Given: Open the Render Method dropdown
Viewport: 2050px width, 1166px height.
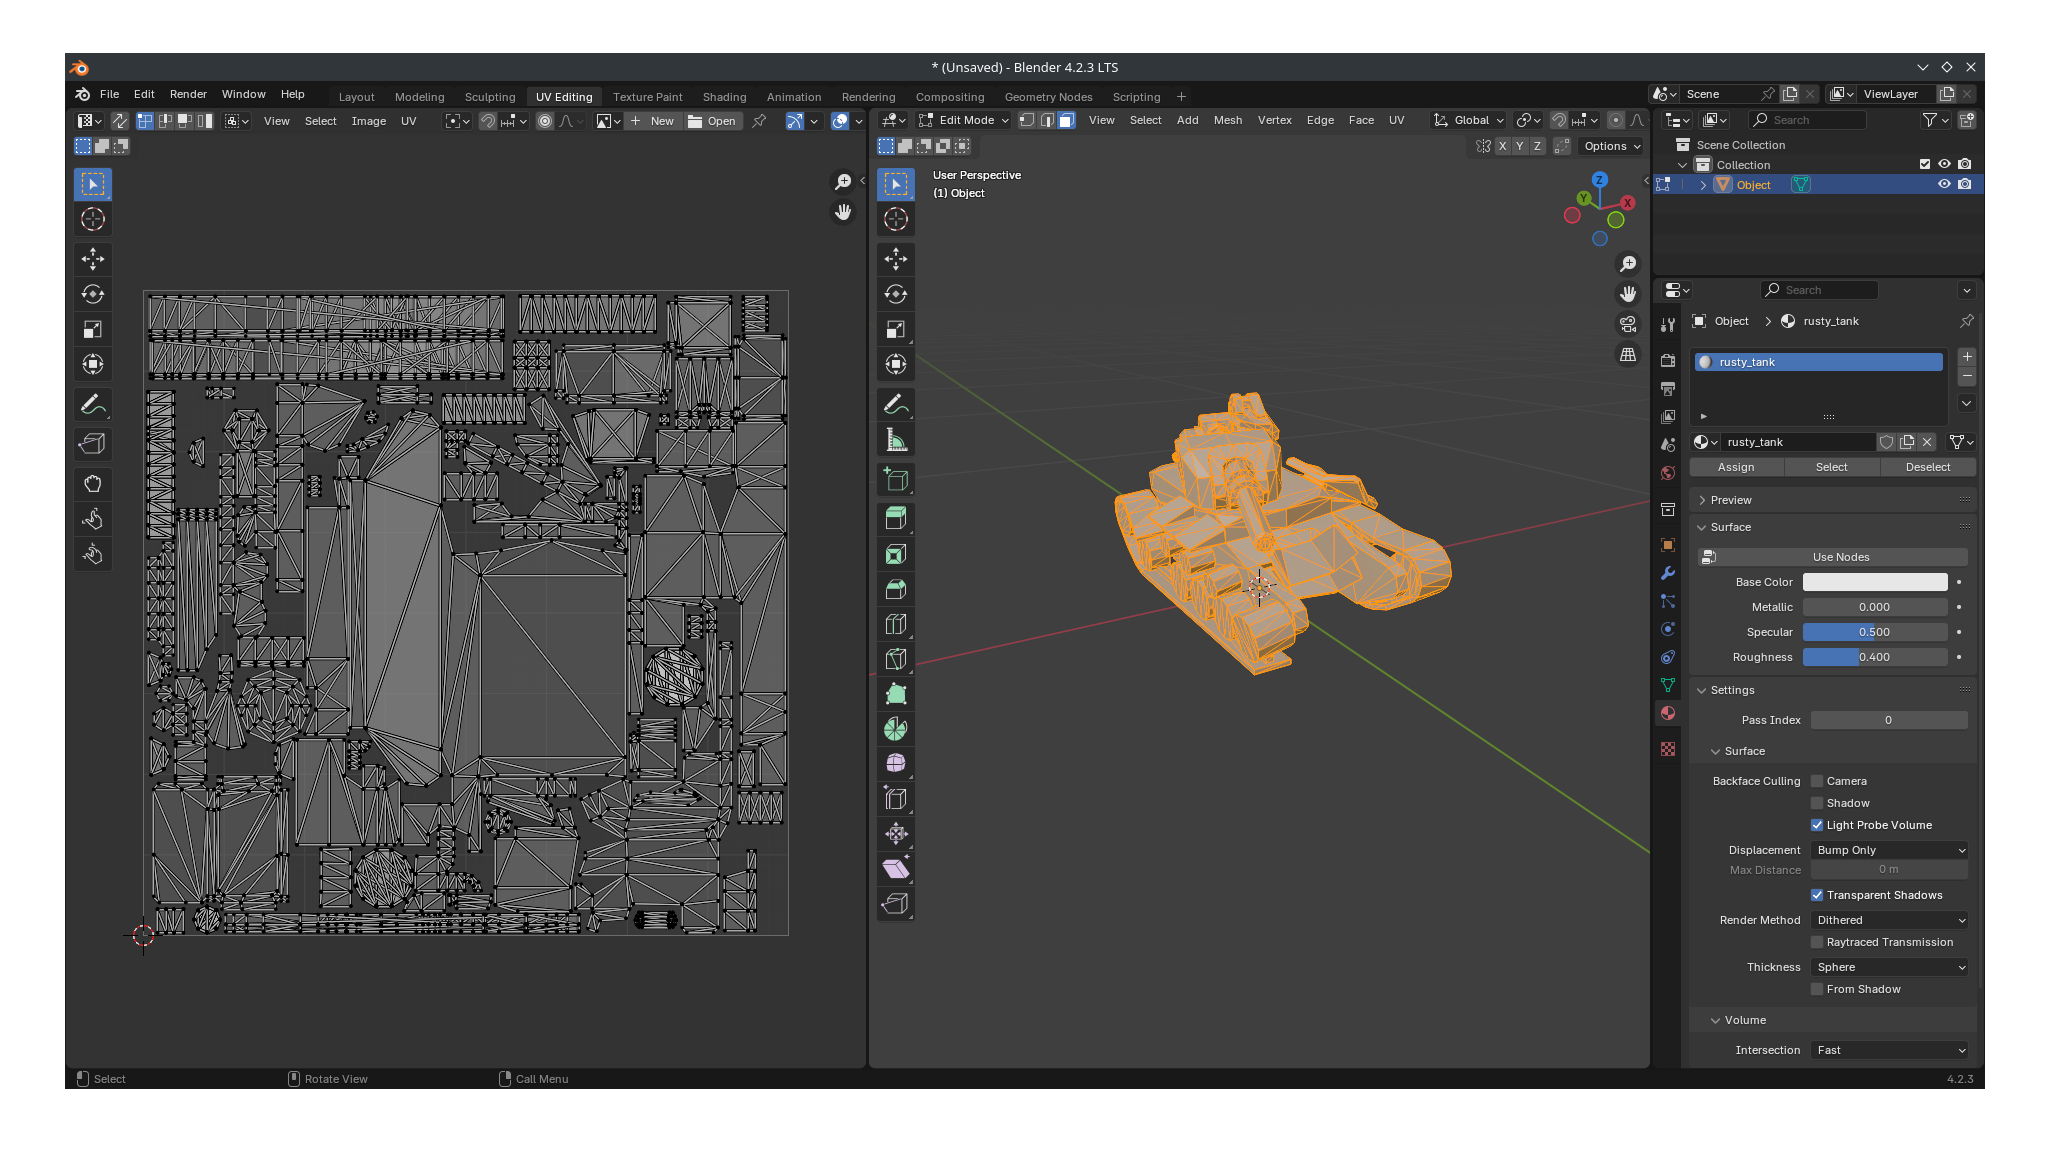Looking at the screenshot, I should tap(1890, 920).
